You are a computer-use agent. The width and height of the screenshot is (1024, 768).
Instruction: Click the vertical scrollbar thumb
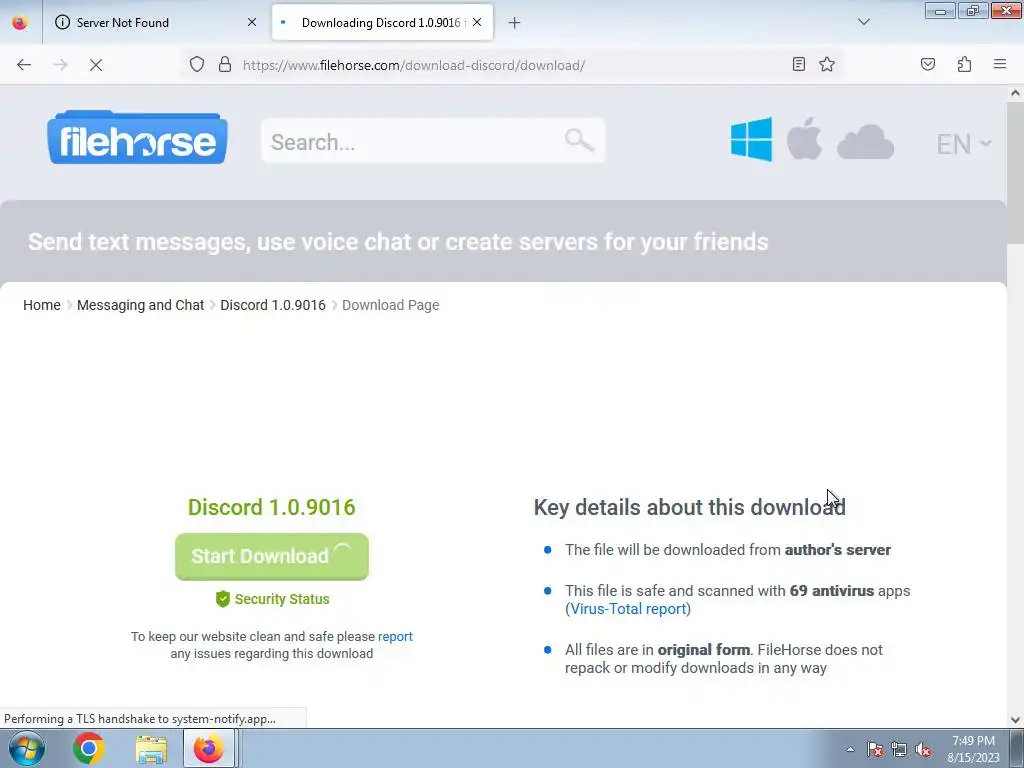point(1015,173)
